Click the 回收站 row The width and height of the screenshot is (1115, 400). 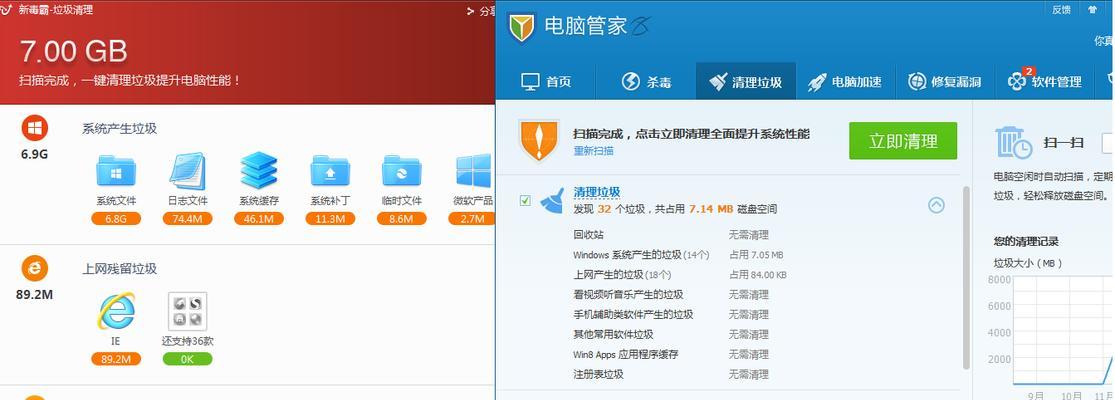click(x=671, y=234)
